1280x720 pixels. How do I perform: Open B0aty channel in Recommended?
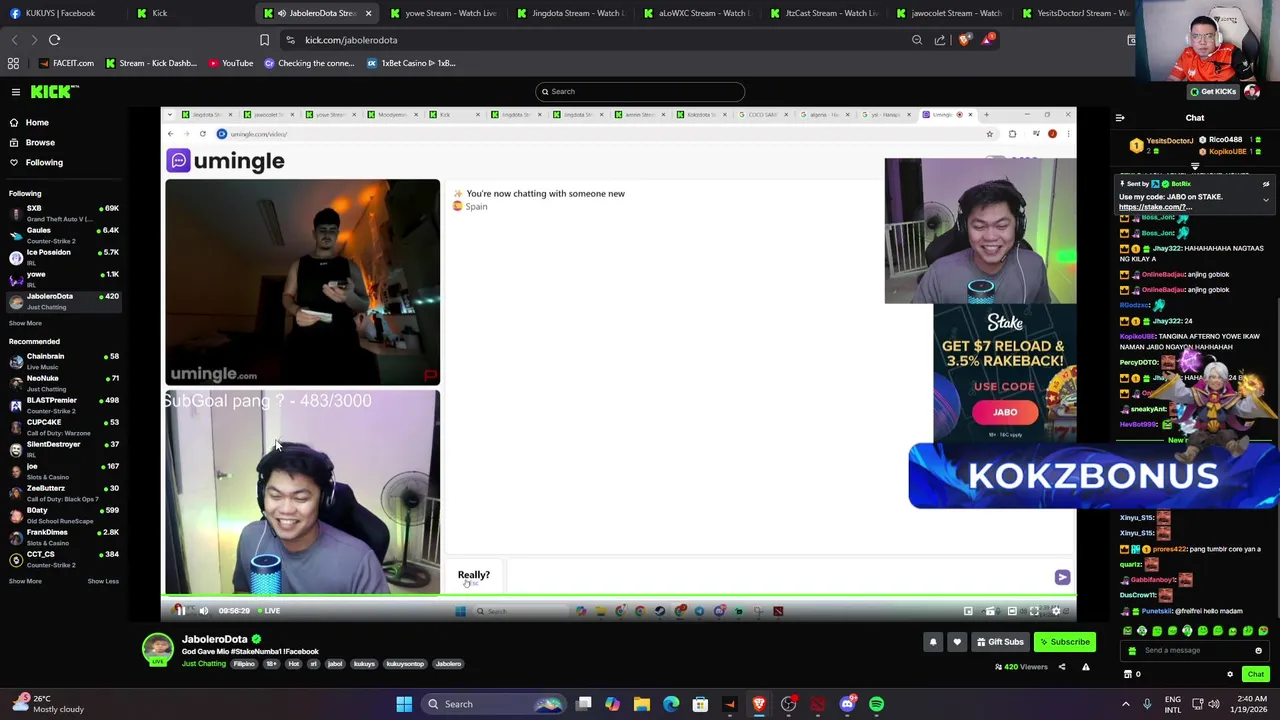point(64,515)
